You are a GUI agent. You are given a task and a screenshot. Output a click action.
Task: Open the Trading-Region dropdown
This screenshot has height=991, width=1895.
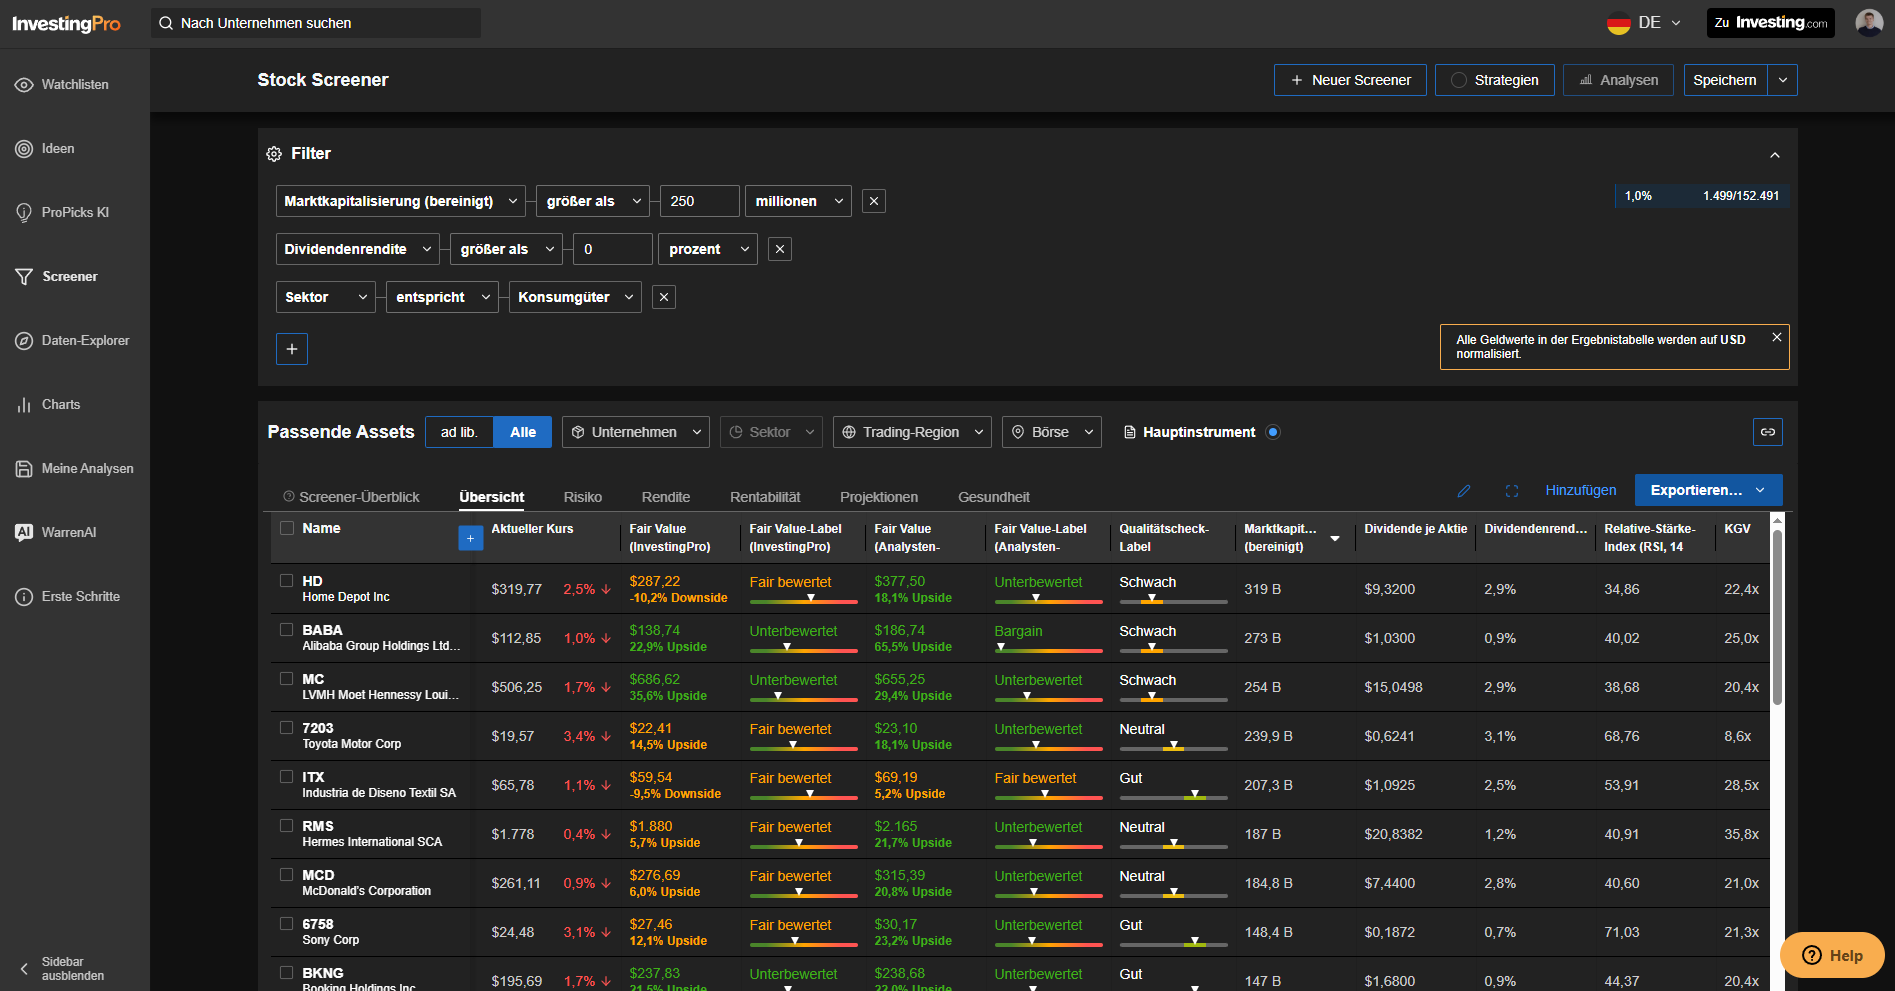912,432
